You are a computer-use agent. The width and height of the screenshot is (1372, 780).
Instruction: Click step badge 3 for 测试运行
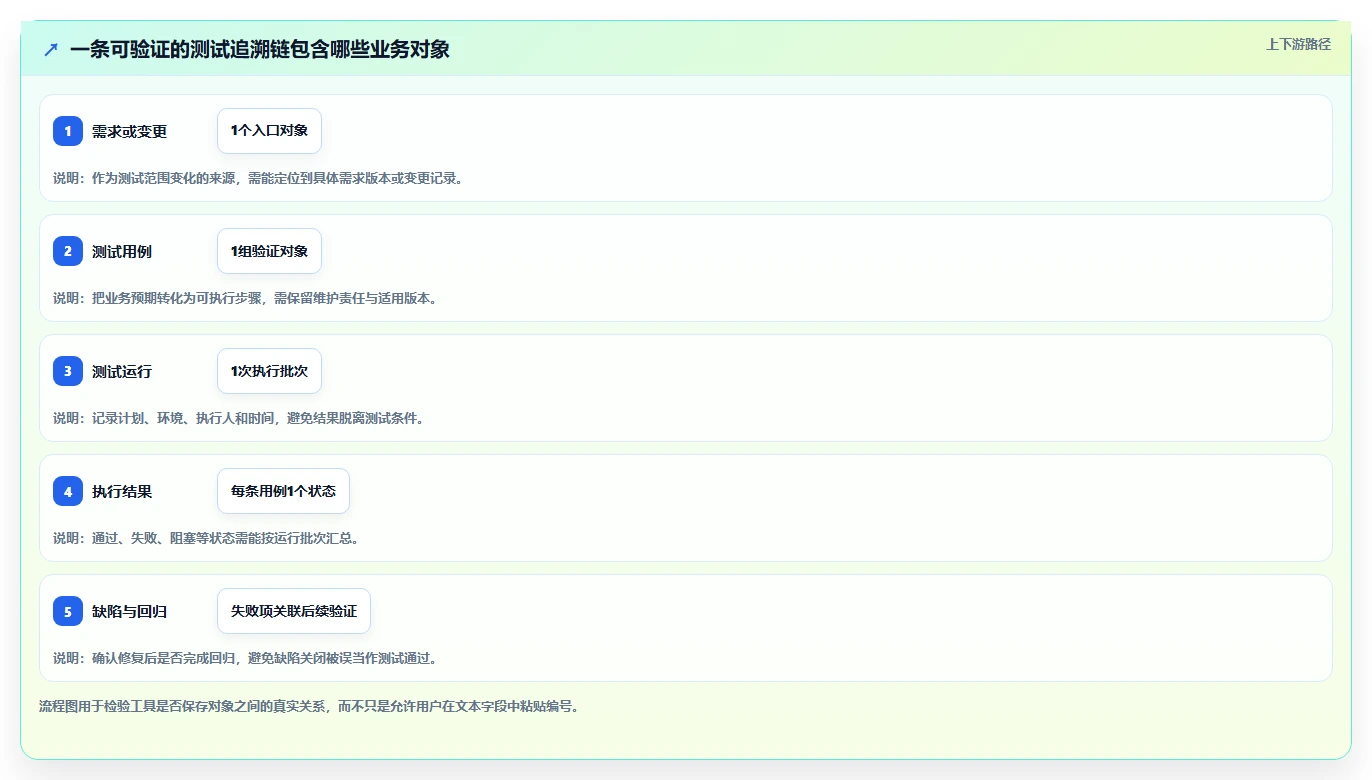[x=68, y=371]
